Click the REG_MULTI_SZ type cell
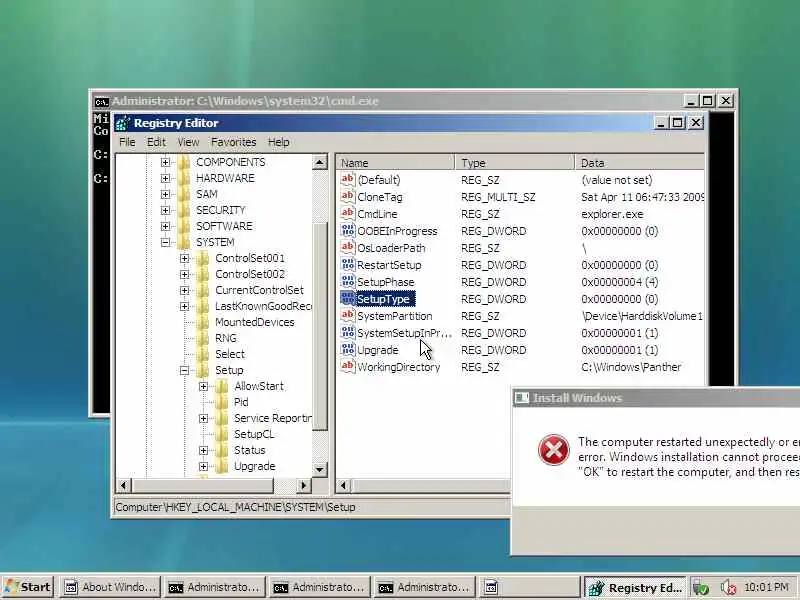 point(498,197)
